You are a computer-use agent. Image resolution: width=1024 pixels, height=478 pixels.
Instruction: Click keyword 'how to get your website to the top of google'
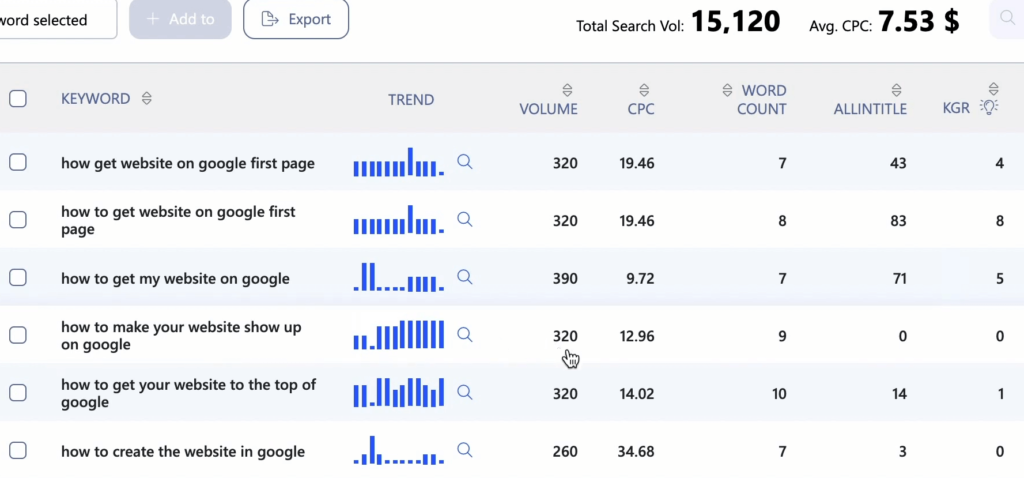[x=188, y=393]
